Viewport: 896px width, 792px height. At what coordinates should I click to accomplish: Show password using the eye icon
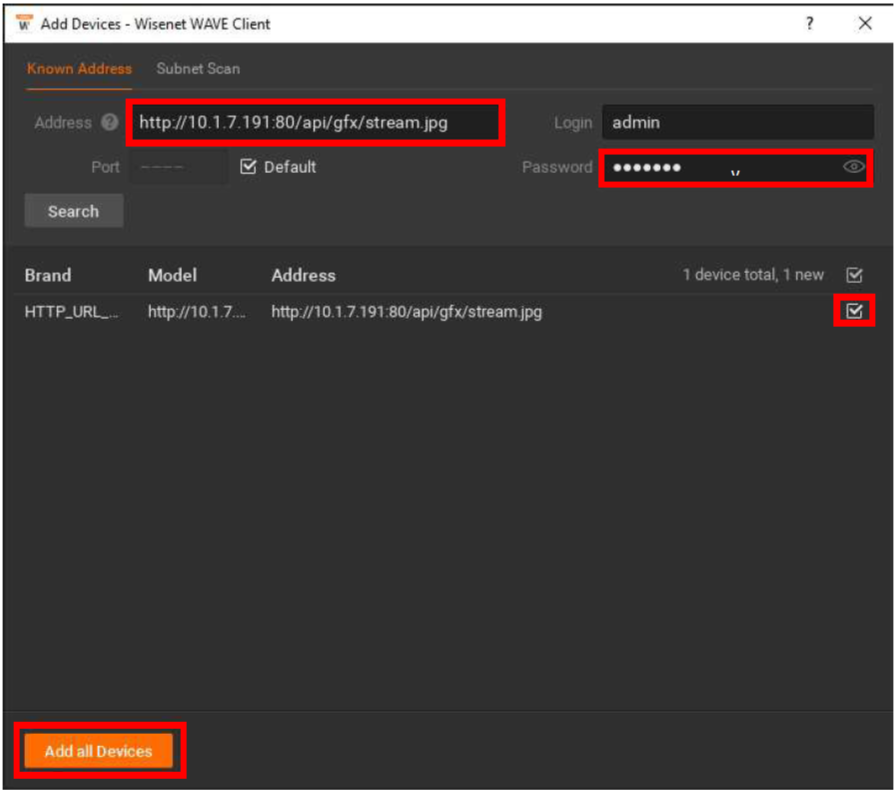click(853, 168)
